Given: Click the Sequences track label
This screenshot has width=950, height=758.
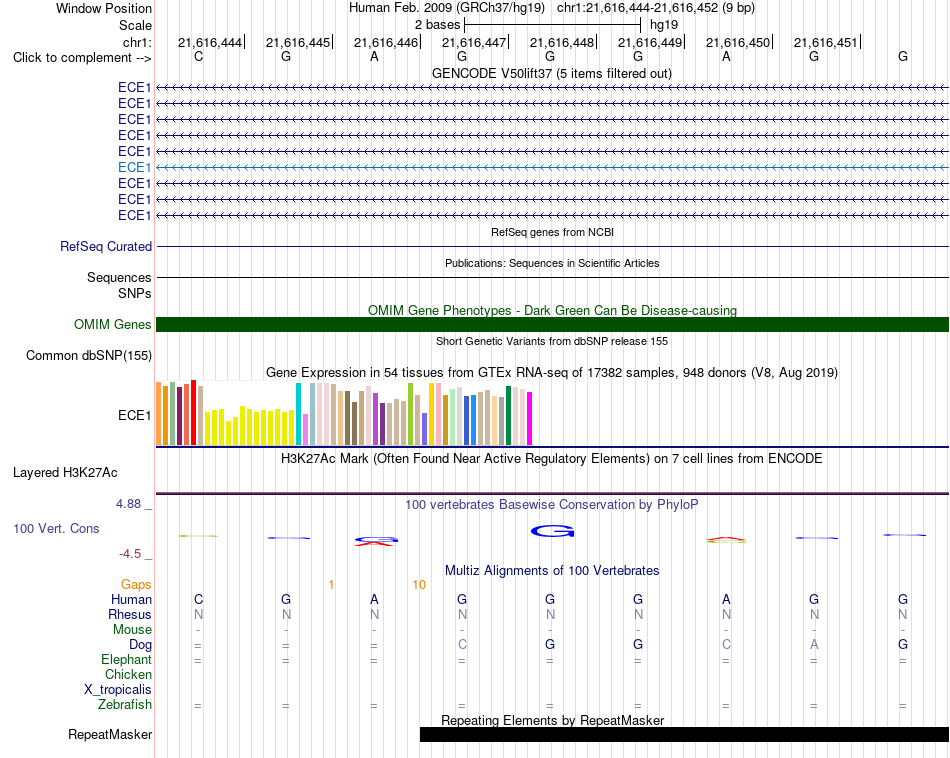Looking at the screenshot, I should pos(119,278).
